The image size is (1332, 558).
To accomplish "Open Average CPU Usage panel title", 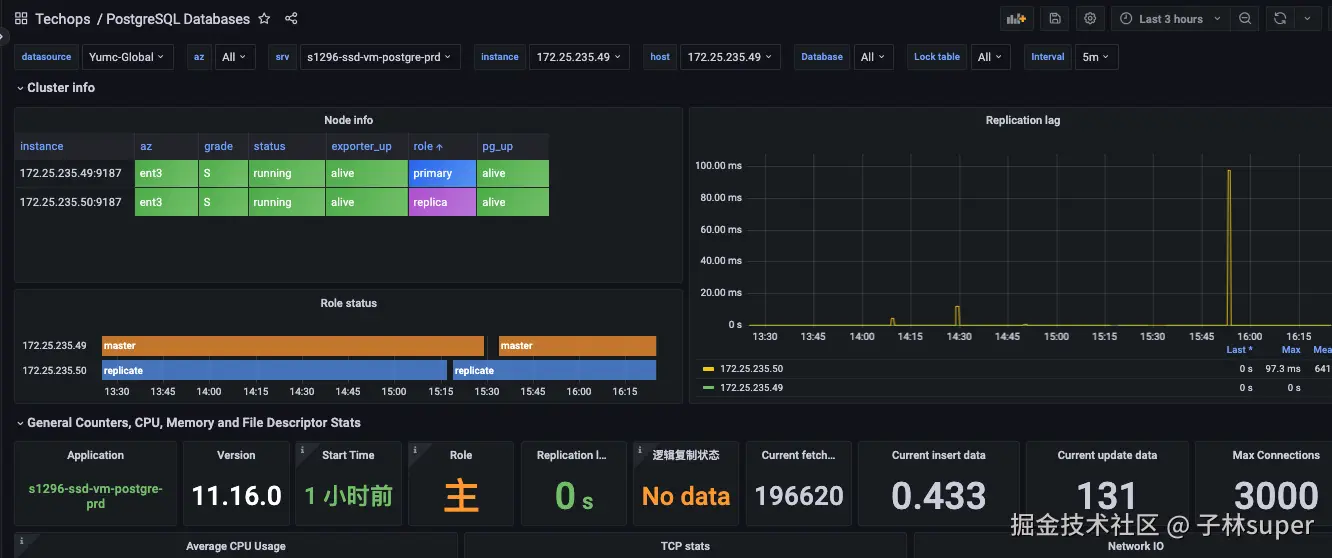I will tap(235, 546).
